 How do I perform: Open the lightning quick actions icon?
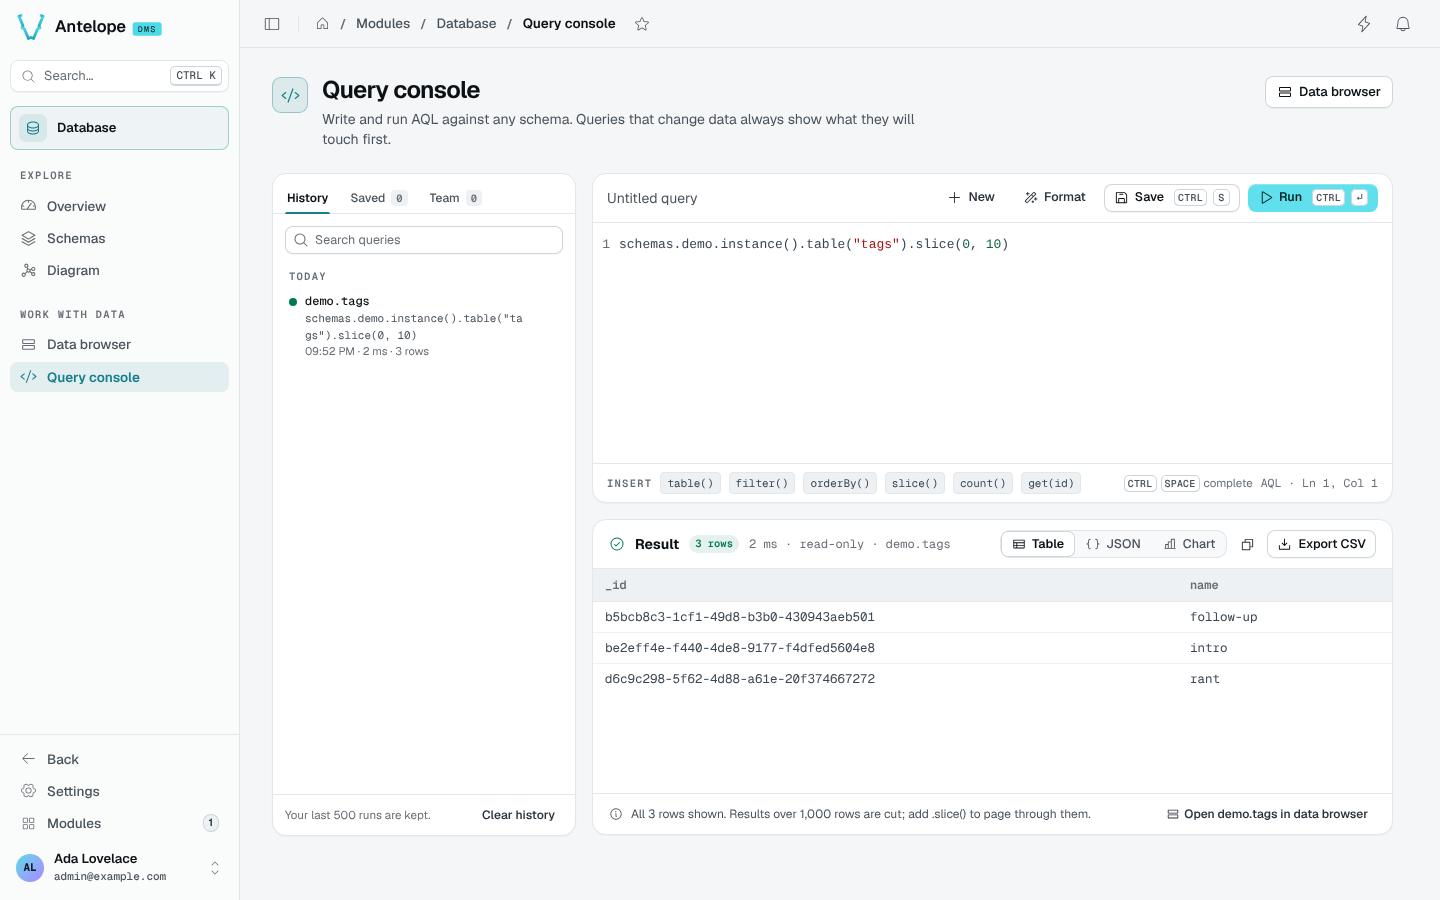(1364, 24)
